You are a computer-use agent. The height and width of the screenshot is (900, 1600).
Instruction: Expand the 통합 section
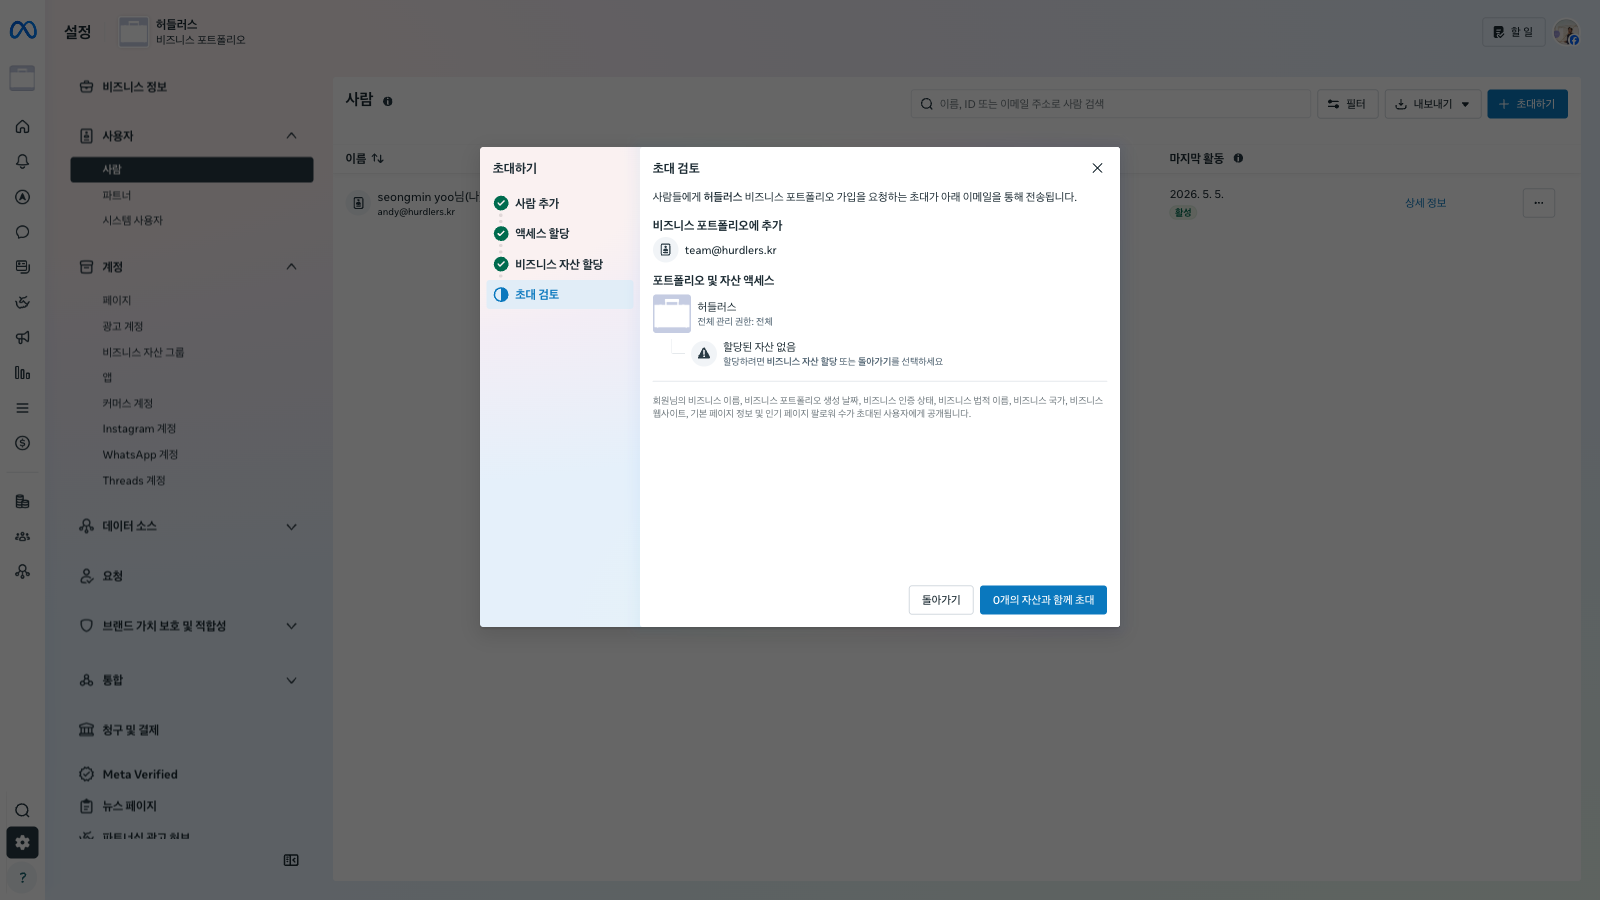click(291, 681)
